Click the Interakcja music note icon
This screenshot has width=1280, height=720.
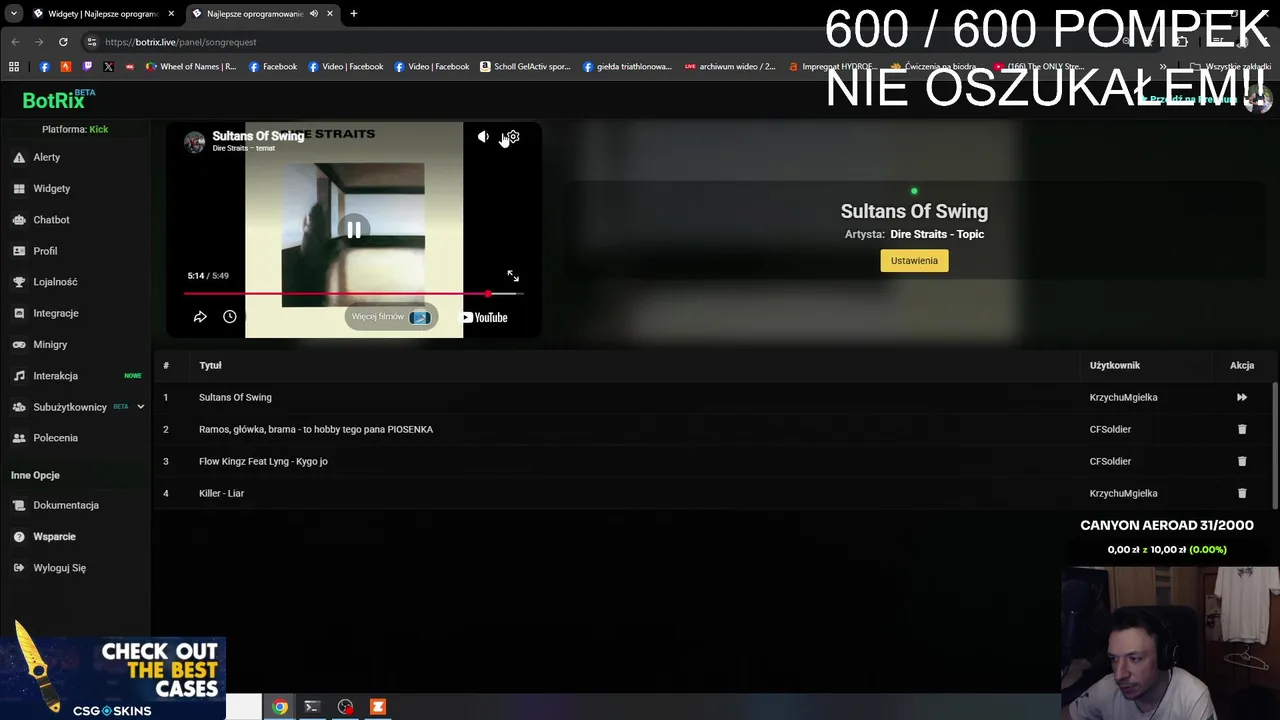[19, 376]
